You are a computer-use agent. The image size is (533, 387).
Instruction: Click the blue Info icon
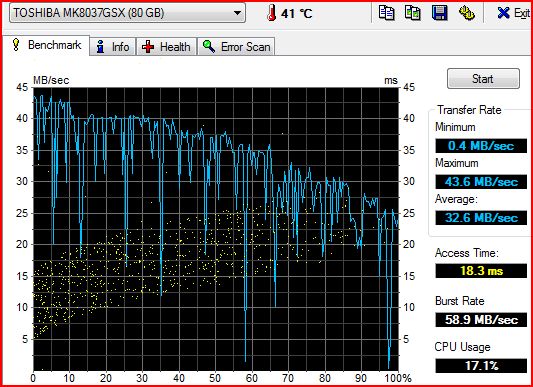pos(100,47)
